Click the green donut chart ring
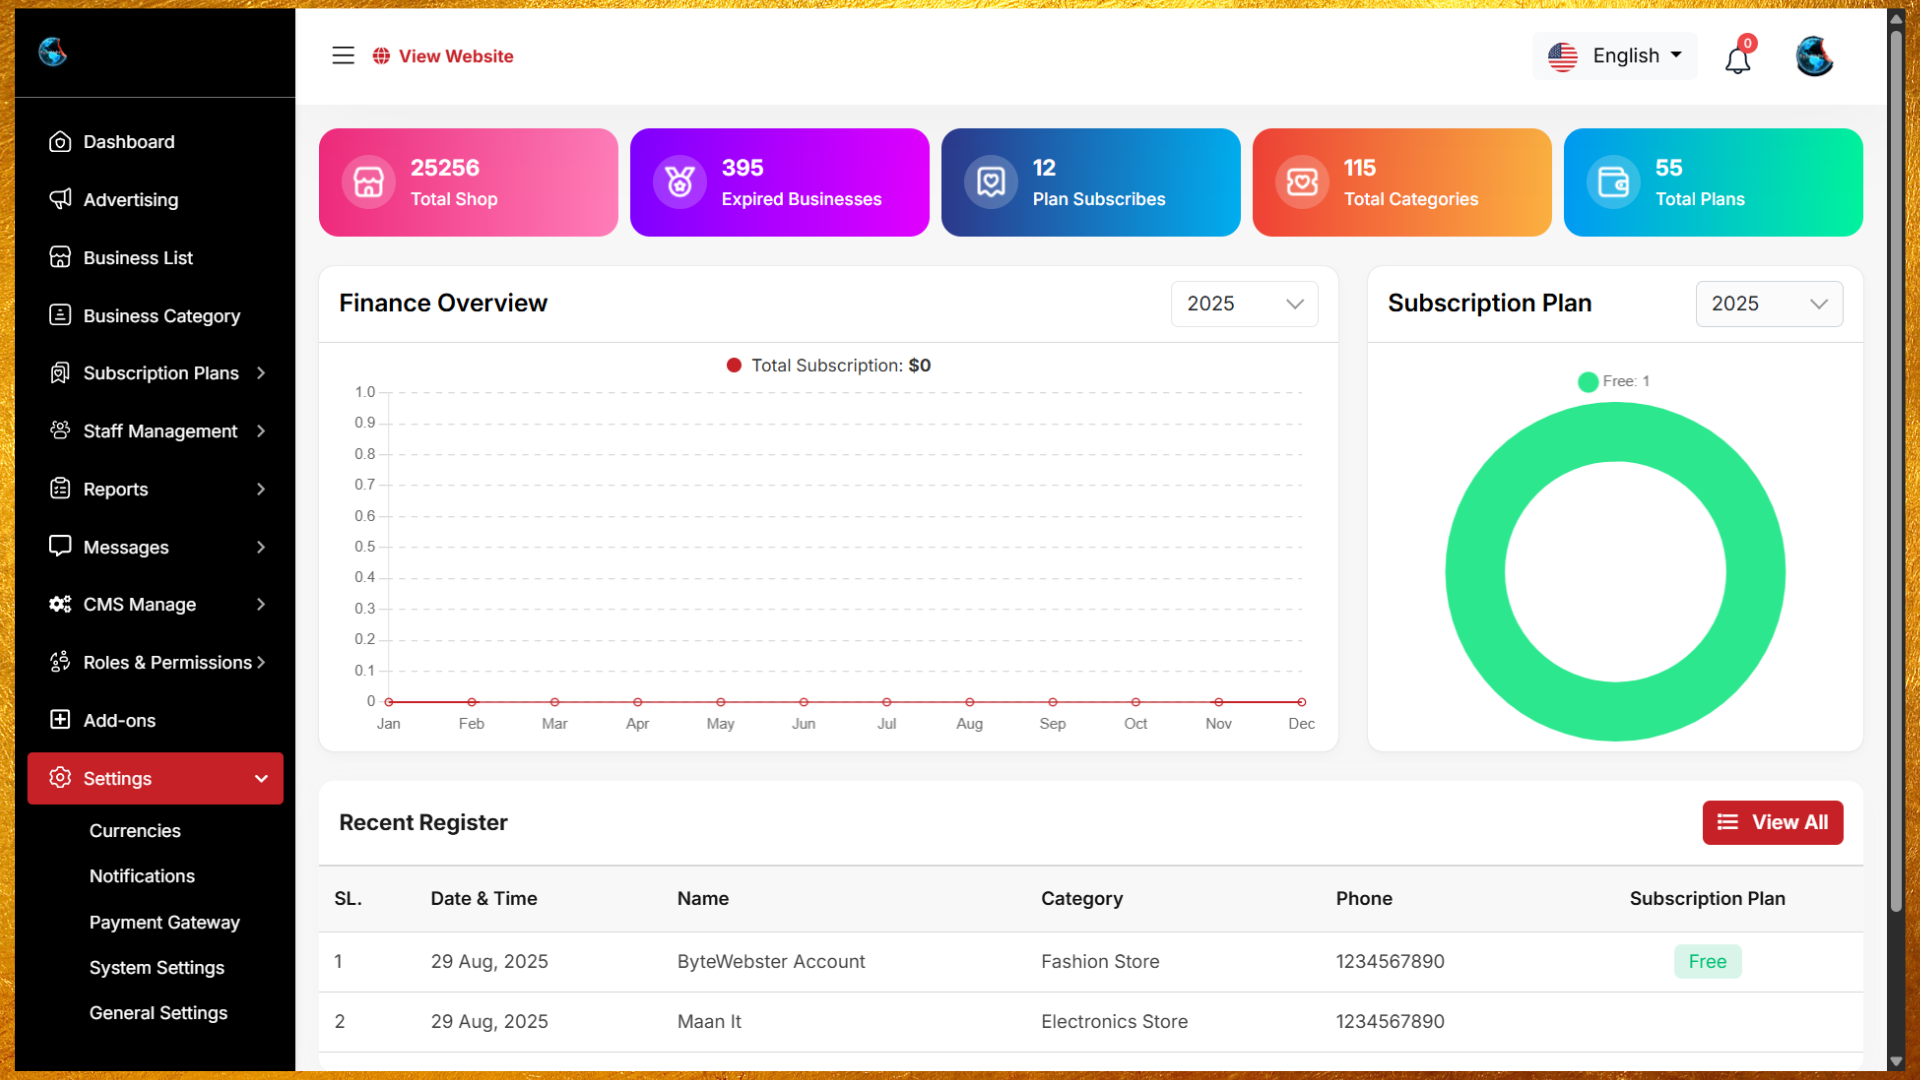The image size is (1920, 1080). tap(1474, 572)
